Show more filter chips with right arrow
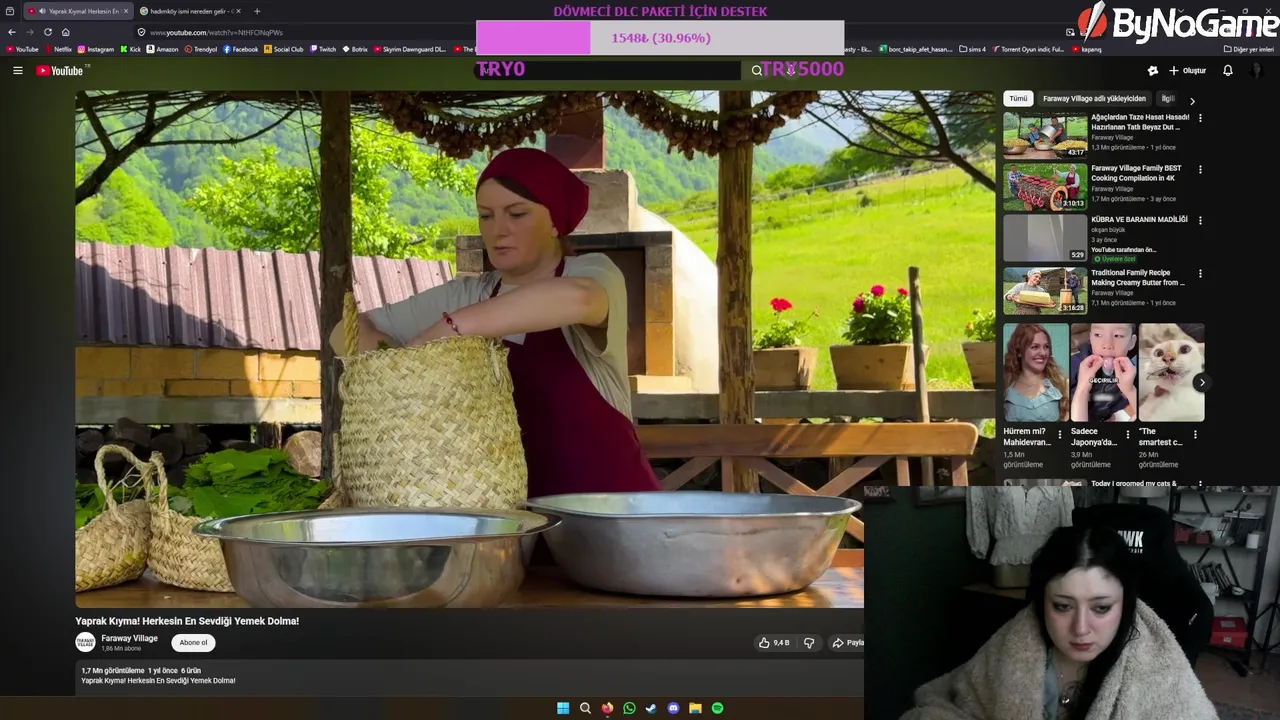 (x=1192, y=100)
